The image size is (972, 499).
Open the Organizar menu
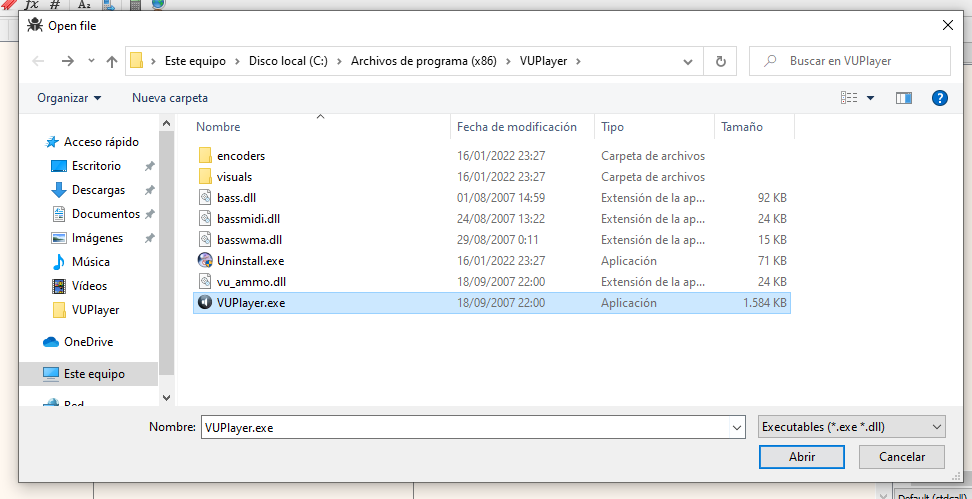coord(69,98)
